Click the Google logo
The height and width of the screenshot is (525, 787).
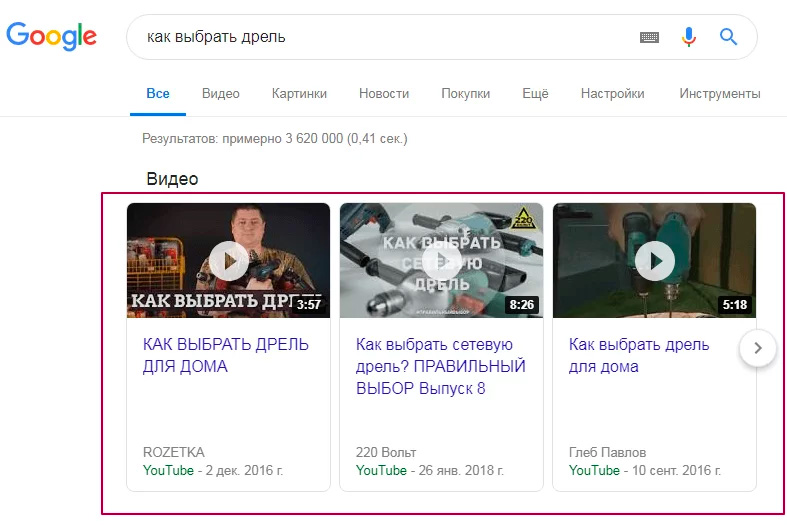pyautogui.click(x=51, y=36)
